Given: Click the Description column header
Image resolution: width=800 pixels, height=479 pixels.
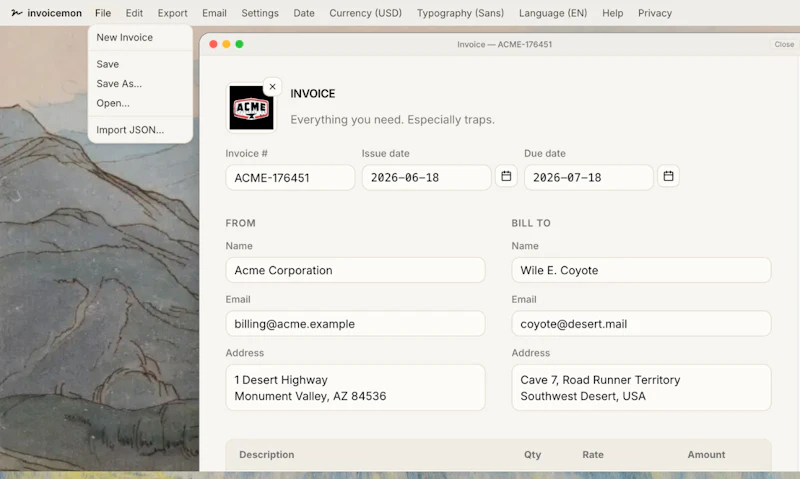Looking at the screenshot, I should pyautogui.click(x=266, y=455).
